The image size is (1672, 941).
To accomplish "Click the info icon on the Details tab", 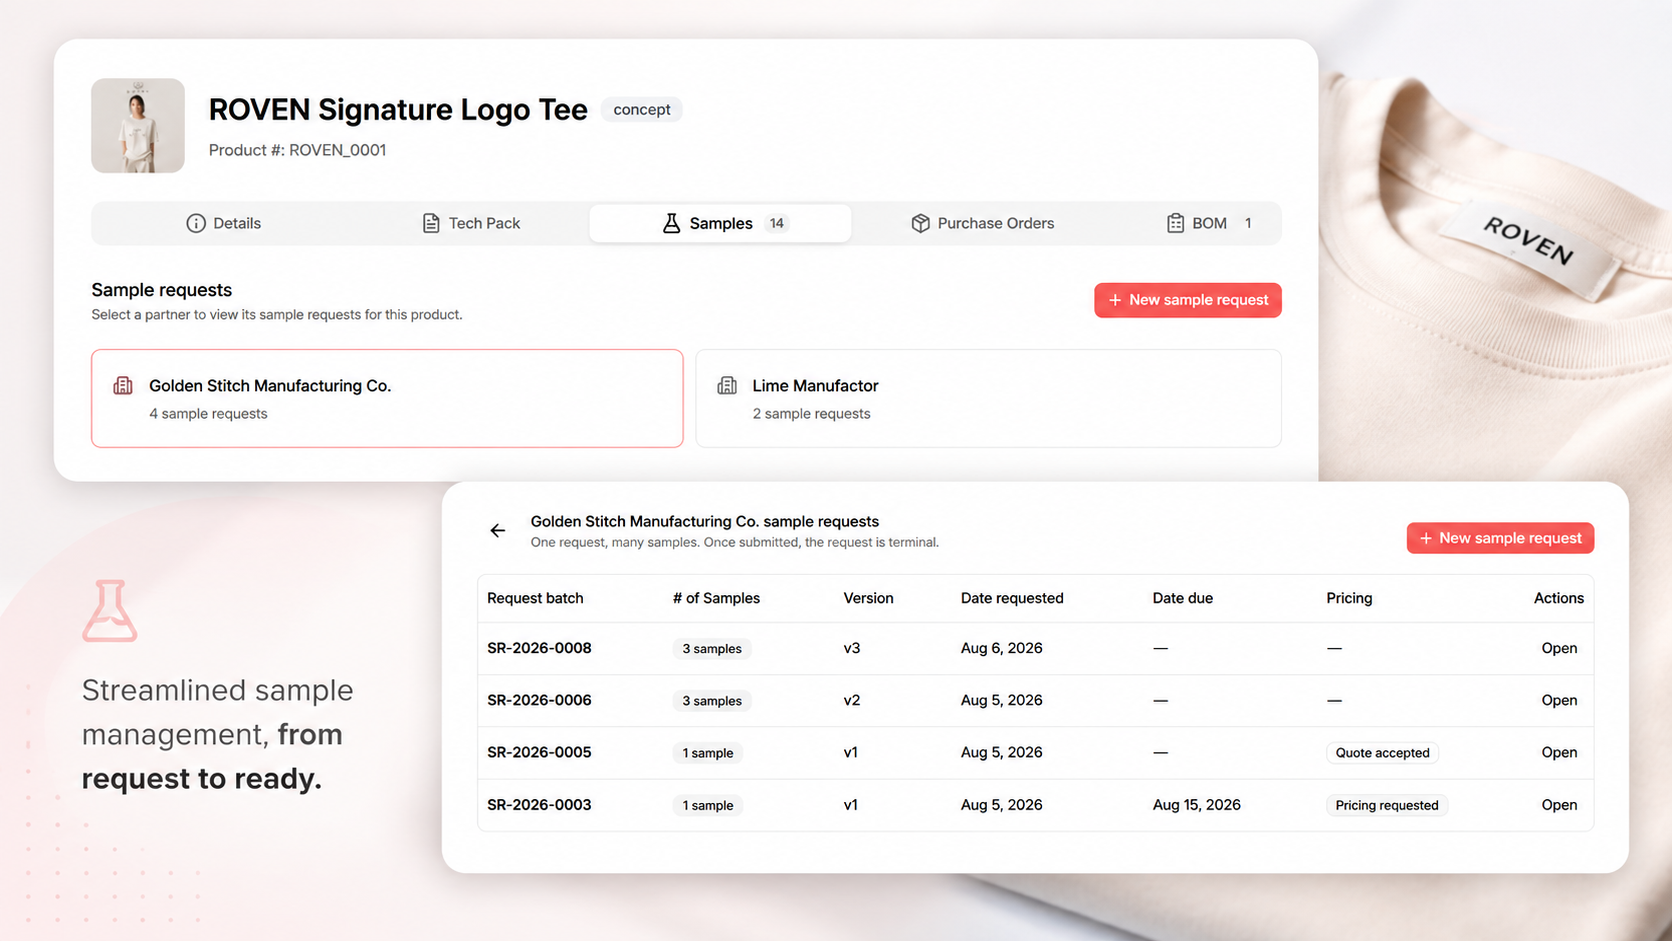I will click(196, 223).
